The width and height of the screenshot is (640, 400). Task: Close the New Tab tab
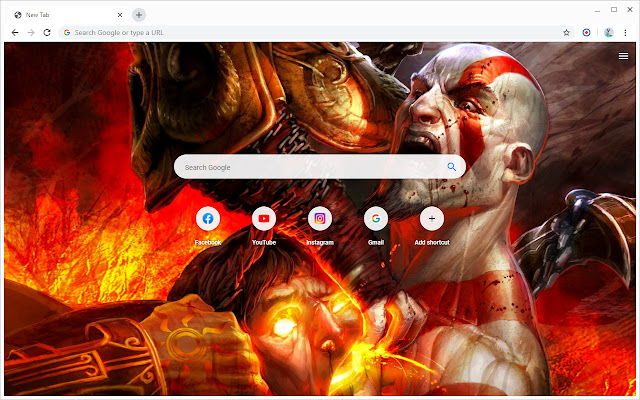(x=120, y=15)
